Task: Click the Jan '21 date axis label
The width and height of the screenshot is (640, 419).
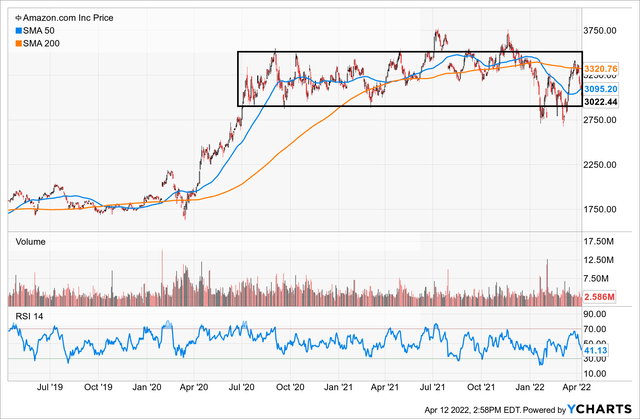Action: pos(338,387)
